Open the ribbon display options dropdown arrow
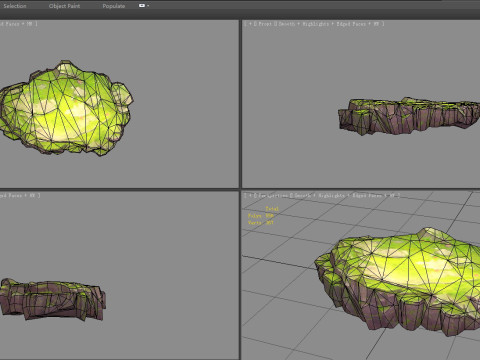 148,6
